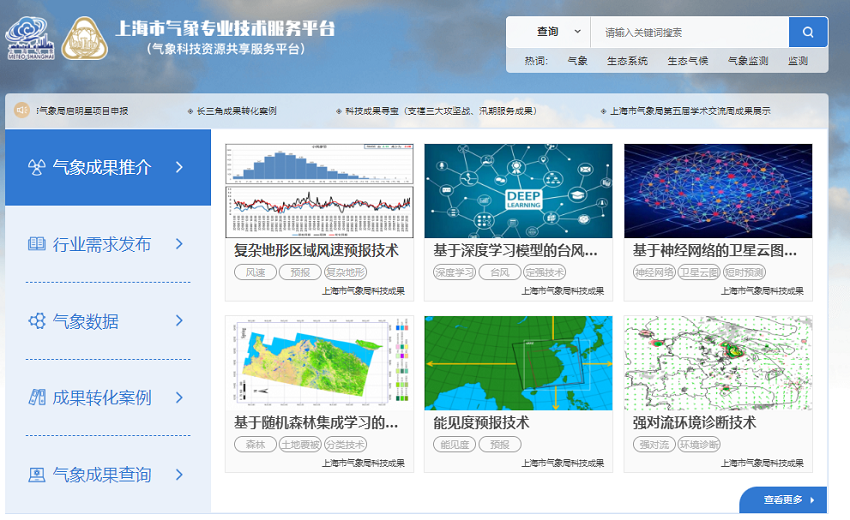Image resolution: width=850 pixels, height=520 pixels.
Task: Click the 查看更多 button
Action: (783, 500)
